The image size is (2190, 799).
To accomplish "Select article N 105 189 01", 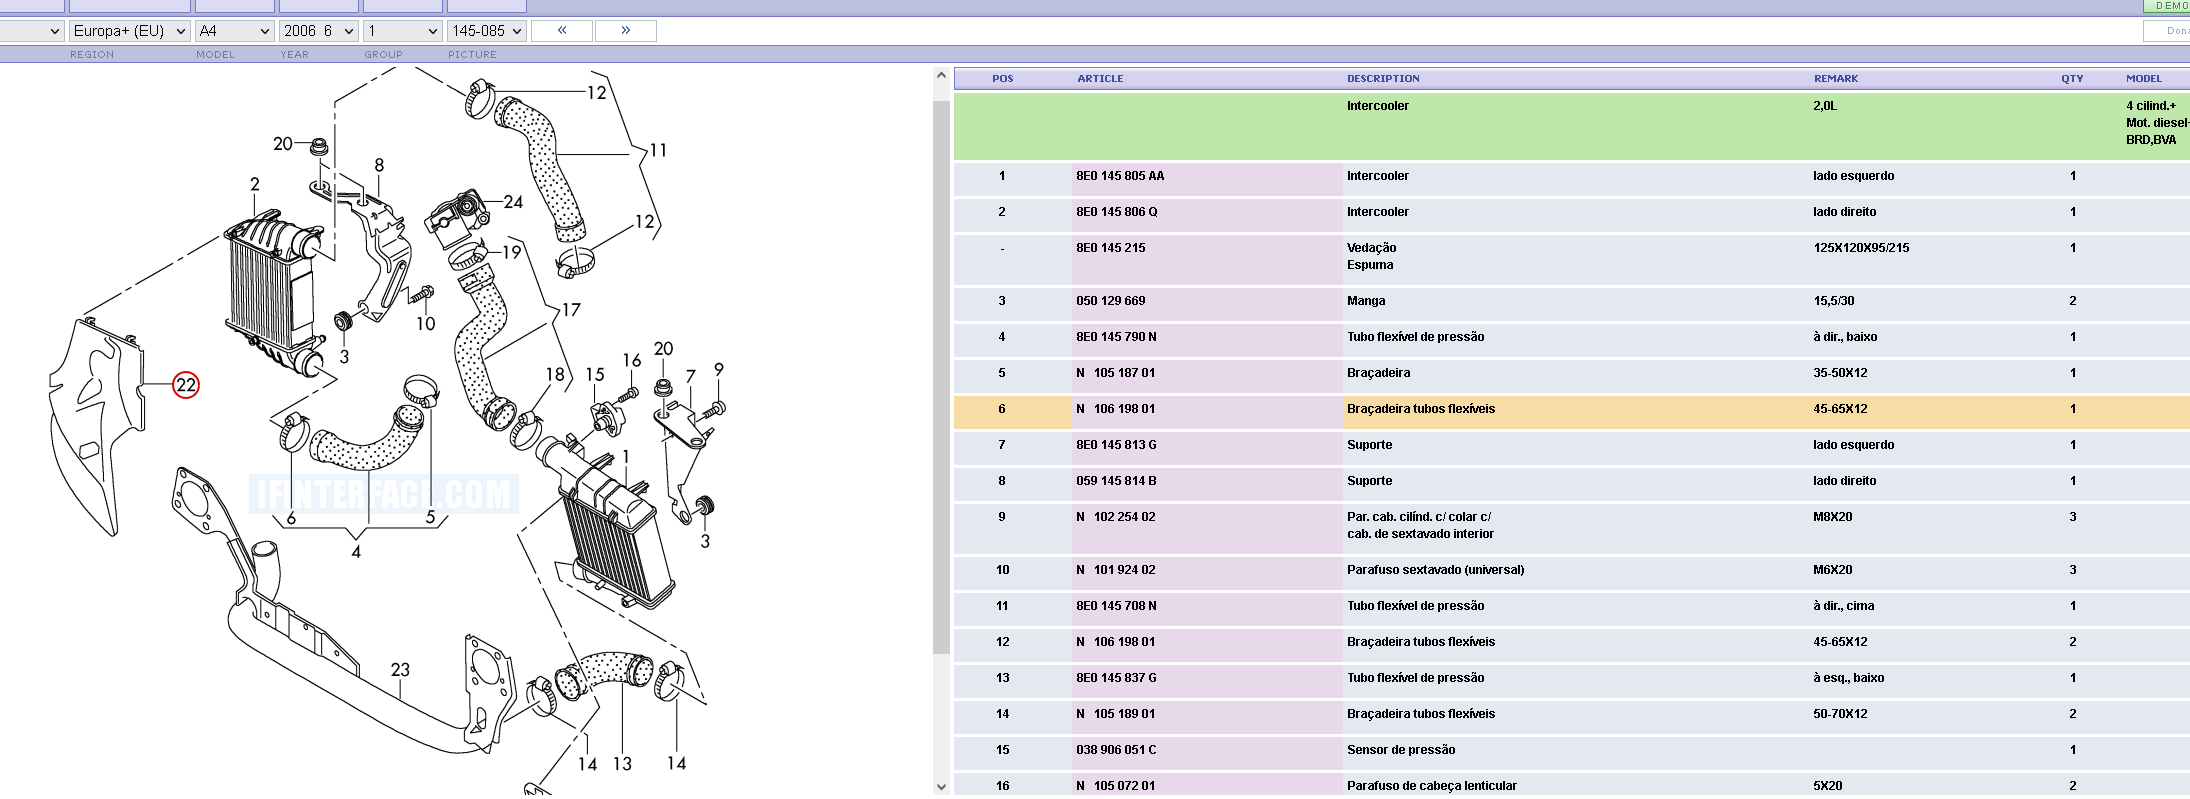I will coord(1115,714).
